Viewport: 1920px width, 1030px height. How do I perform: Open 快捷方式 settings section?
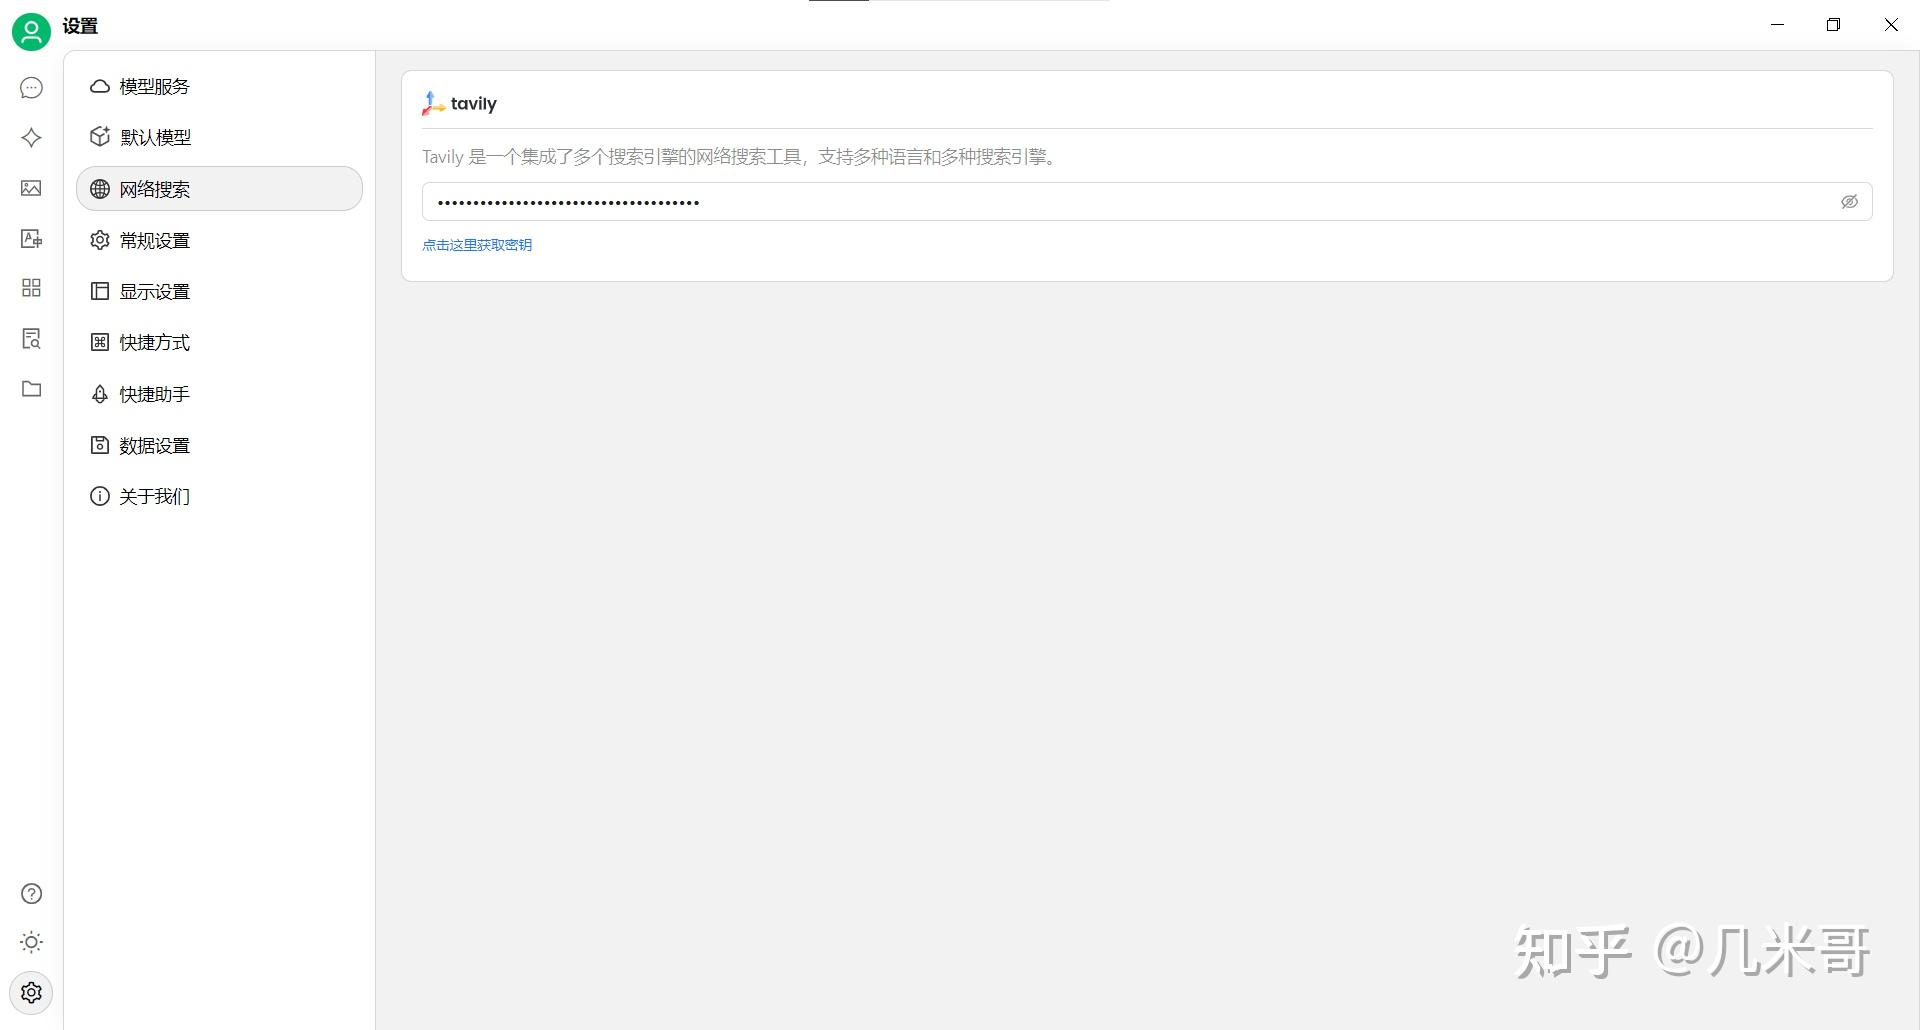tap(219, 342)
